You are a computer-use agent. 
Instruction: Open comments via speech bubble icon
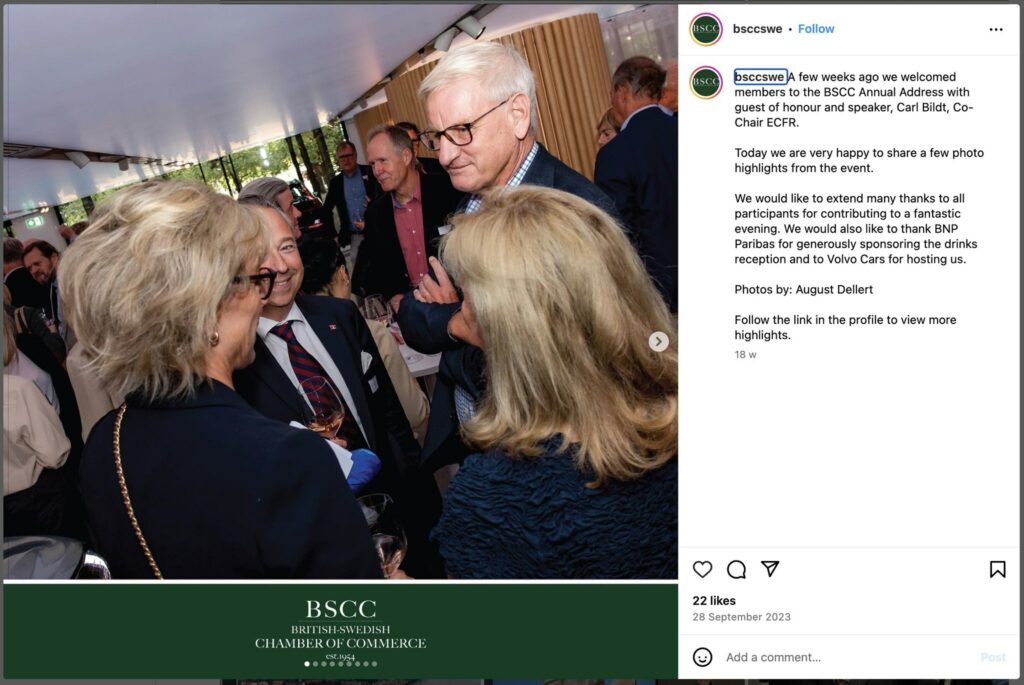(x=737, y=569)
